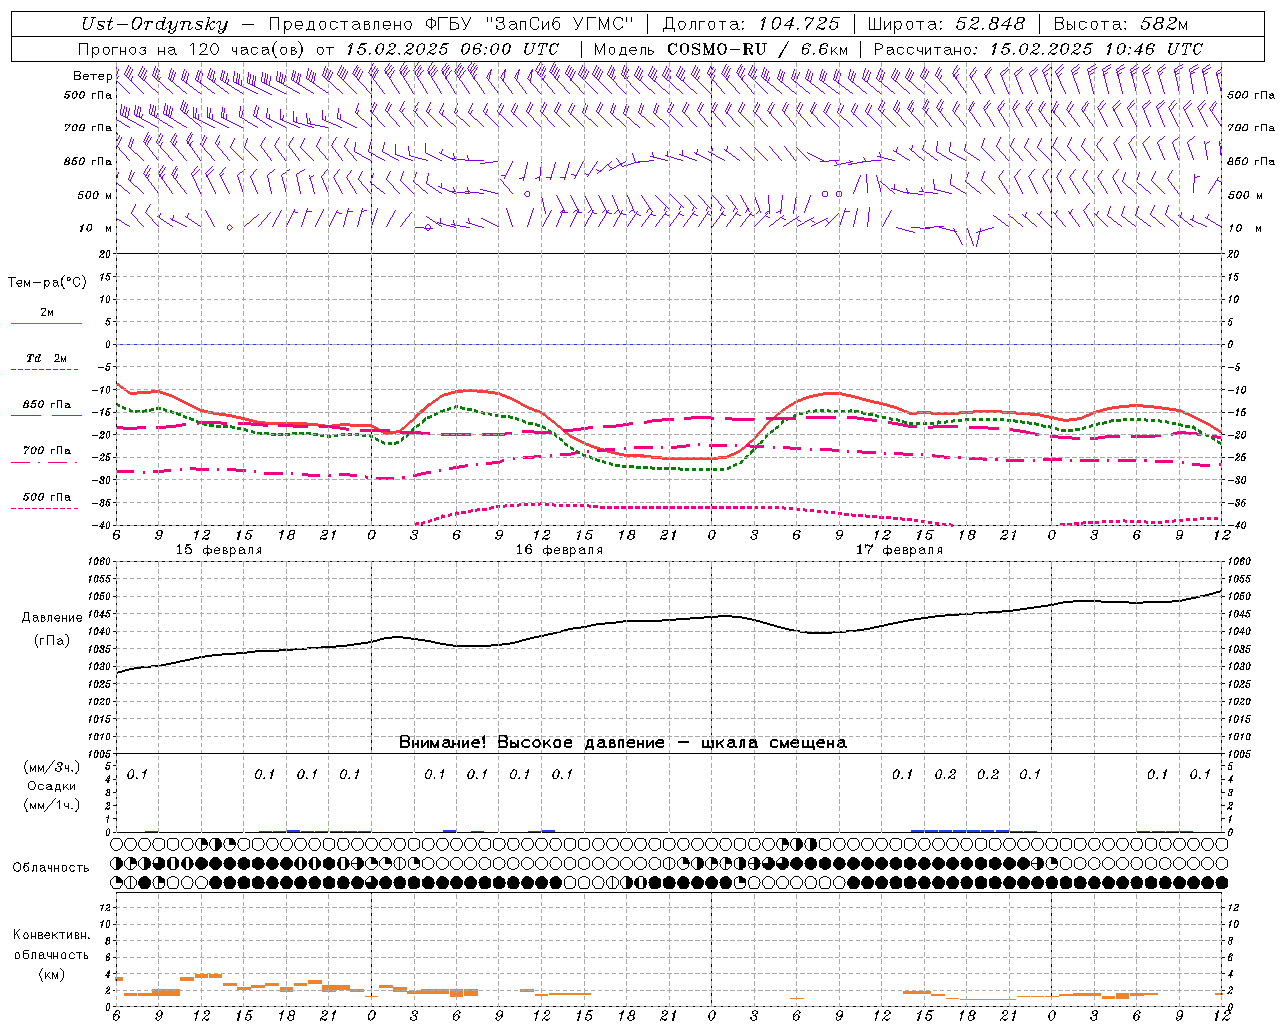1280x1024 pixels.
Task: Click the (гПа) unit under Давление
Action: click(x=52, y=641)
